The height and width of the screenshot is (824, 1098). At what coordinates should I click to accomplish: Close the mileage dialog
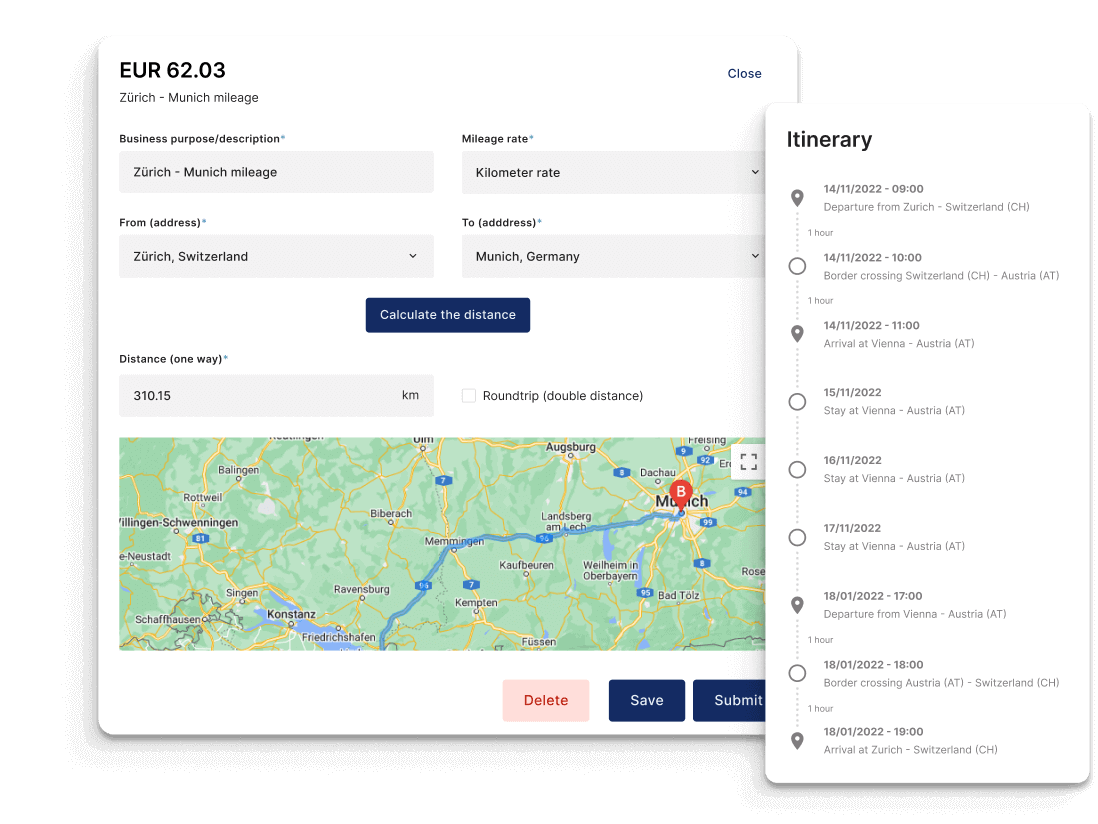pyautogui.click(x=744, y=74)
